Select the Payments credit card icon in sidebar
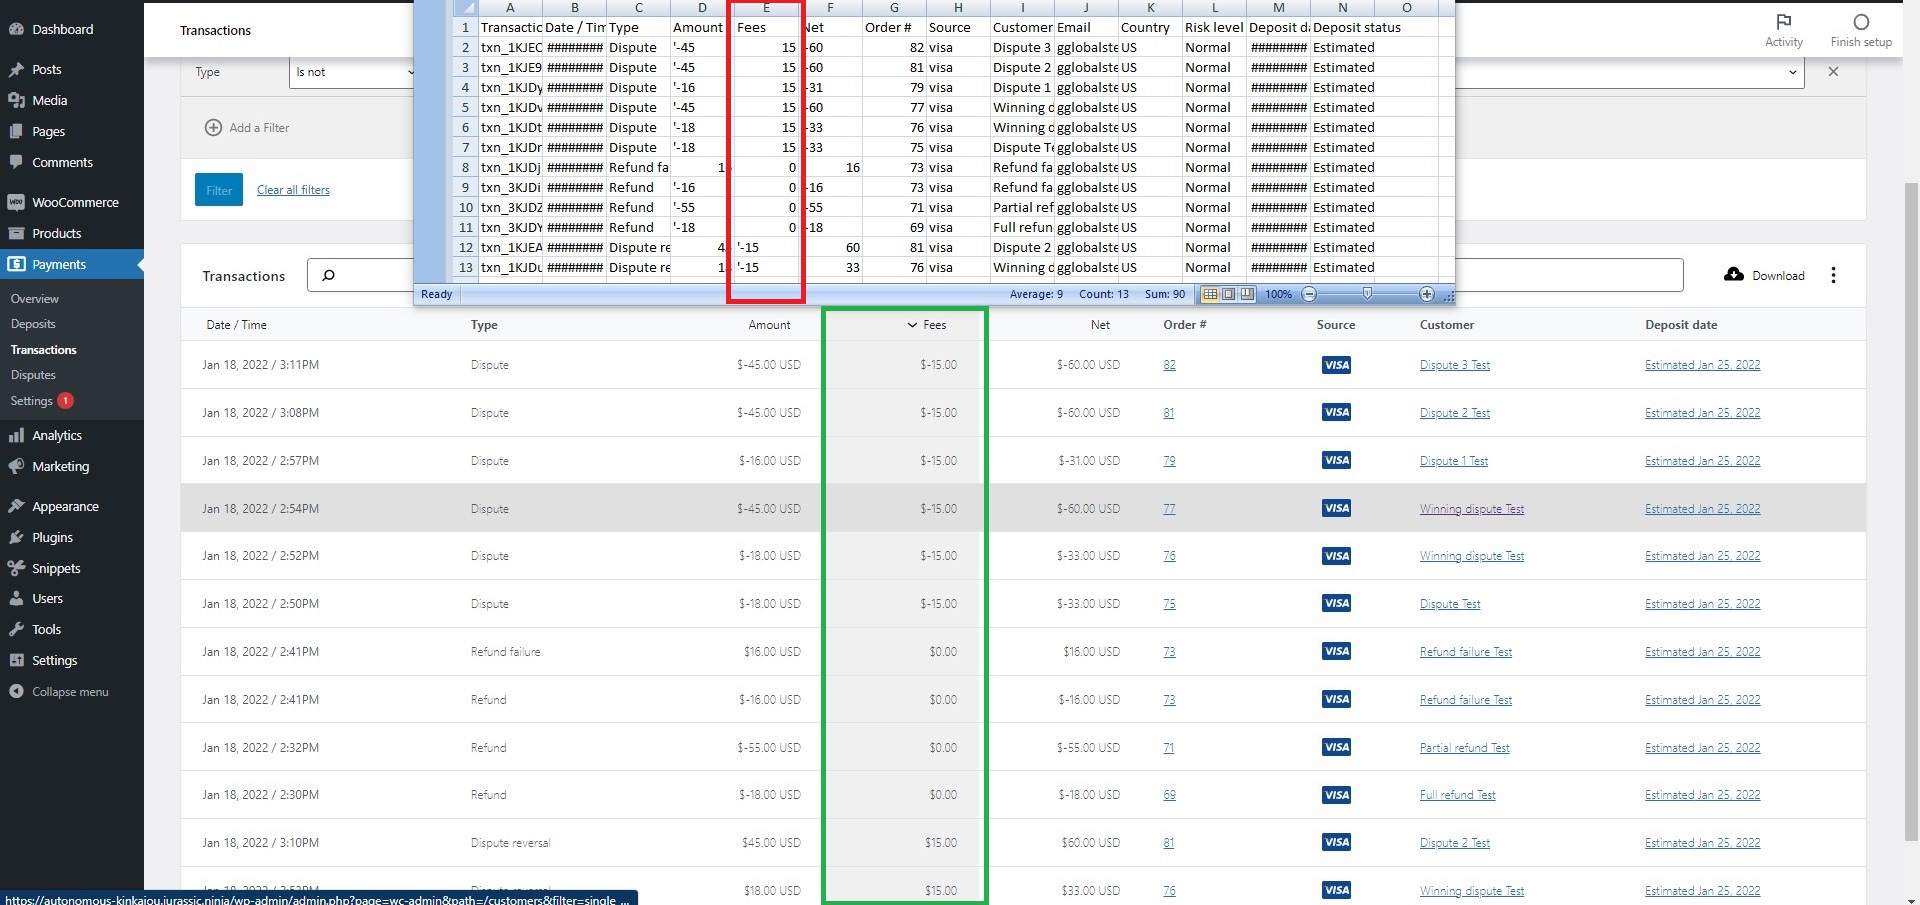1920x905 pixels. 15,264
